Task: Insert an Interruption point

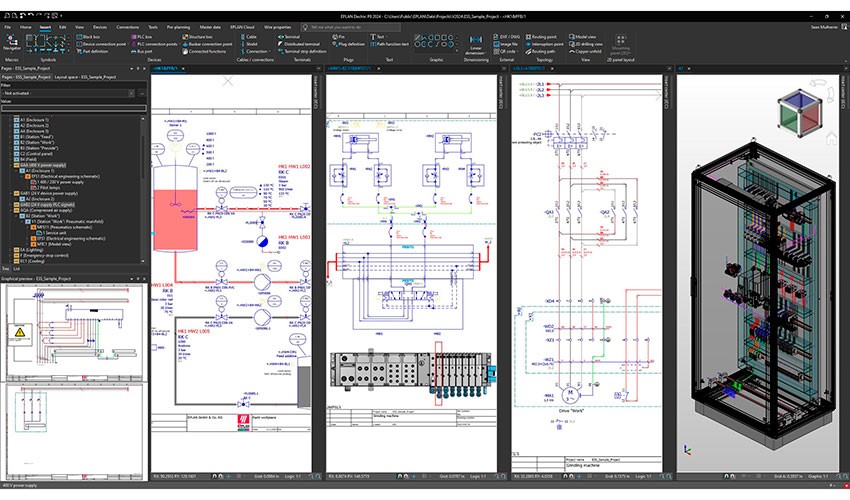Action: click(544, 44)
